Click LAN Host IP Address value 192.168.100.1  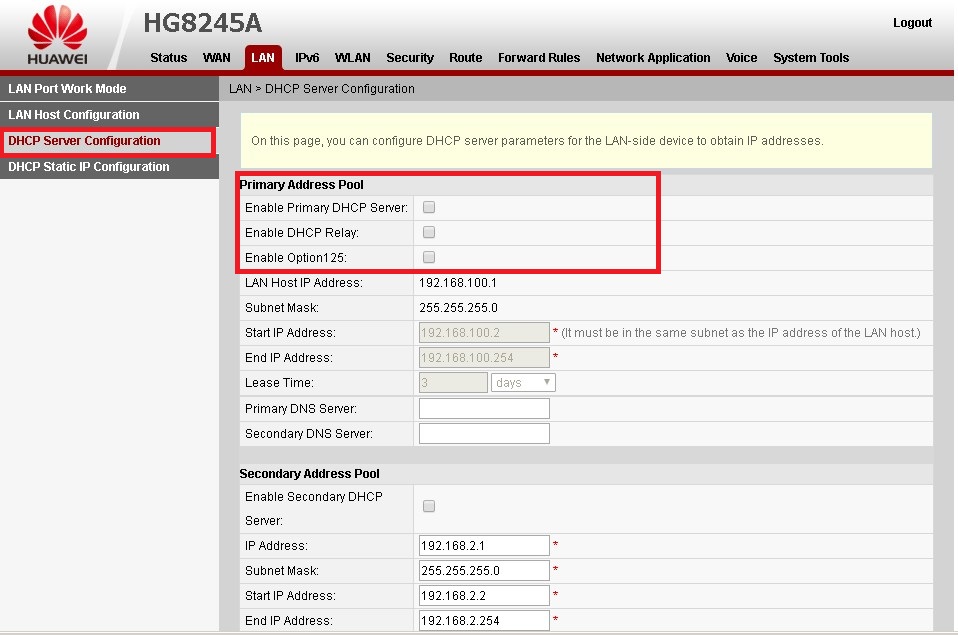click(458, 283)
